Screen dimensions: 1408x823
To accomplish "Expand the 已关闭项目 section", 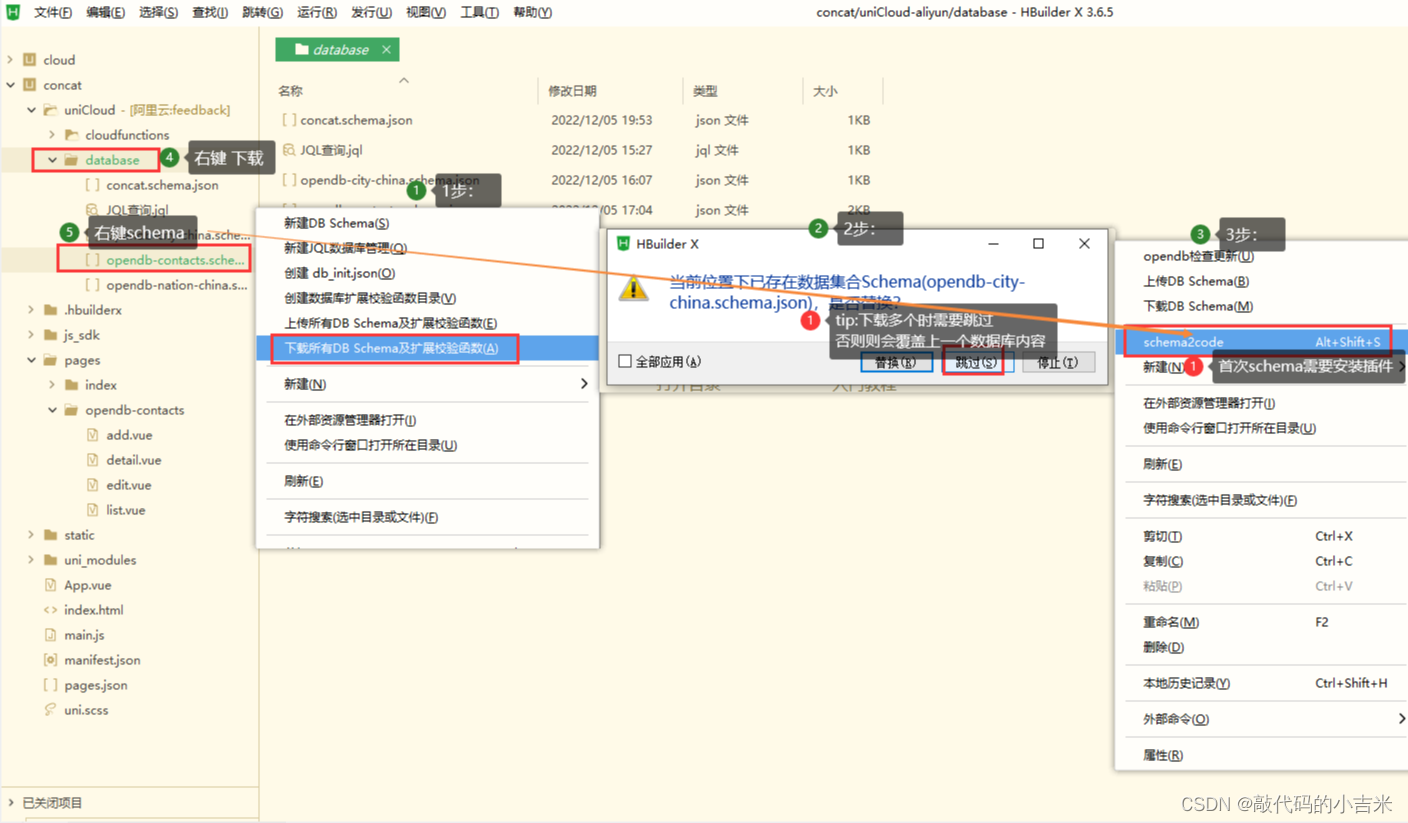I will (10, 803).
